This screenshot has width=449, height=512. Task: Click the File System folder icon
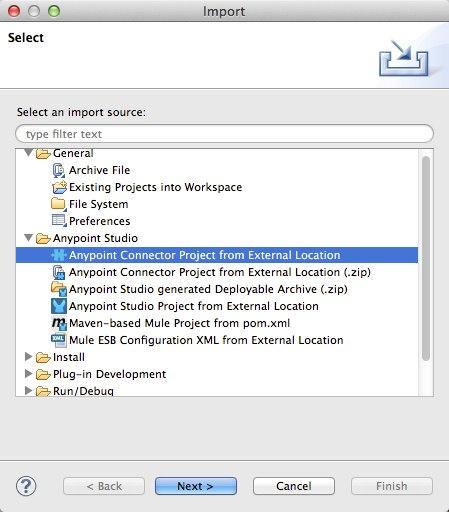[x=59, y=204]
